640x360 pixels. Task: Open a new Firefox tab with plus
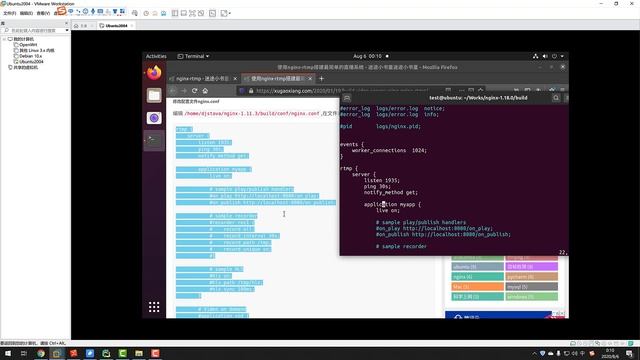(321, 78)
